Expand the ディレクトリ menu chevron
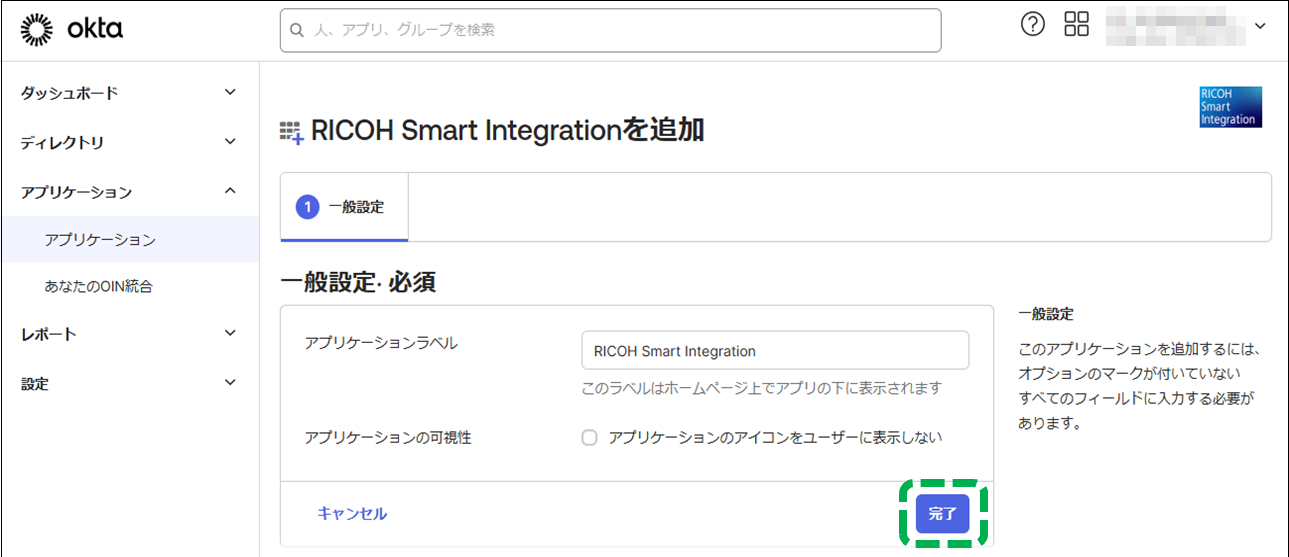Image resolution: width=1289 pixels, height=557 pixels. tap(230, 142)
